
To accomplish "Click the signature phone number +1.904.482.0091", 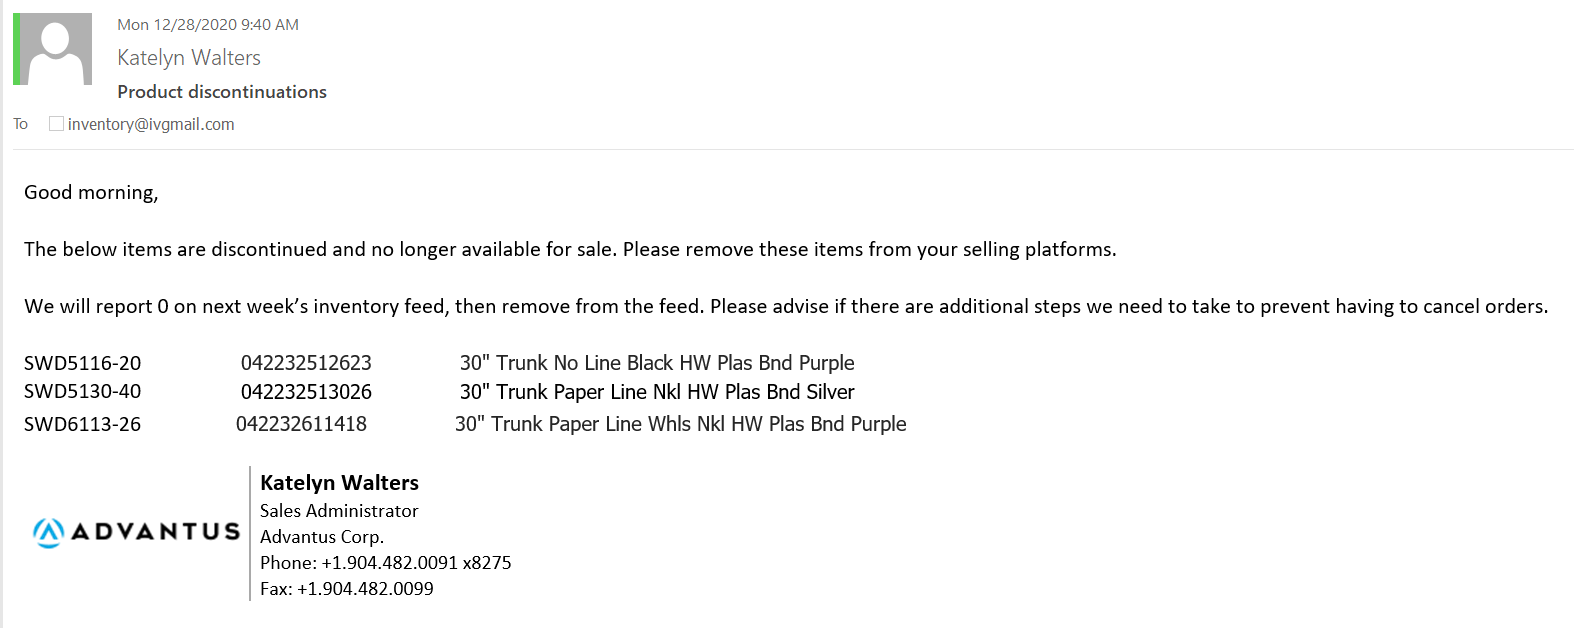I will [390, 563].
